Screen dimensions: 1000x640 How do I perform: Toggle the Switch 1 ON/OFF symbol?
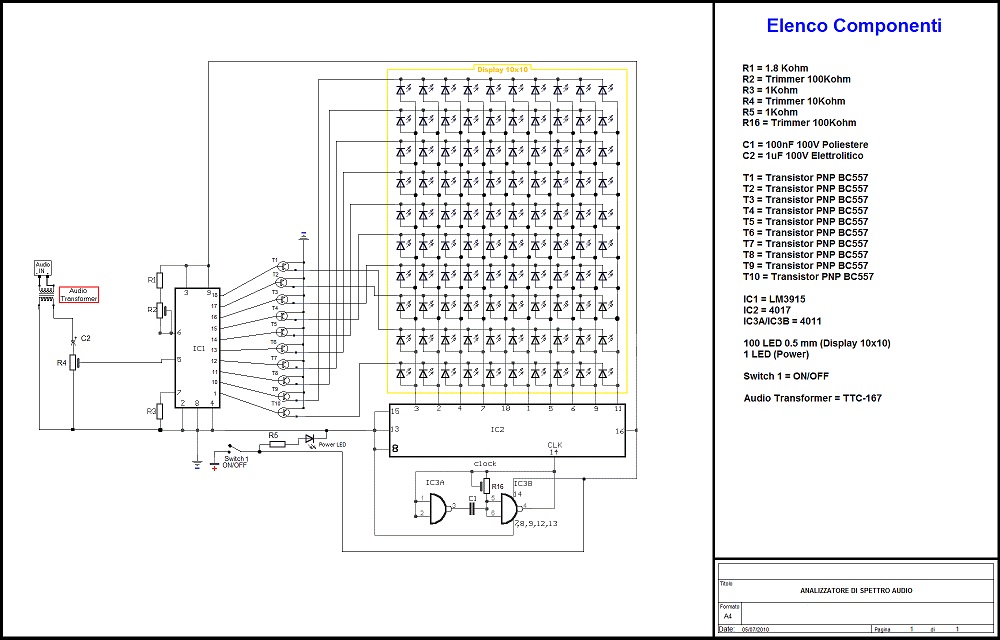235,448
